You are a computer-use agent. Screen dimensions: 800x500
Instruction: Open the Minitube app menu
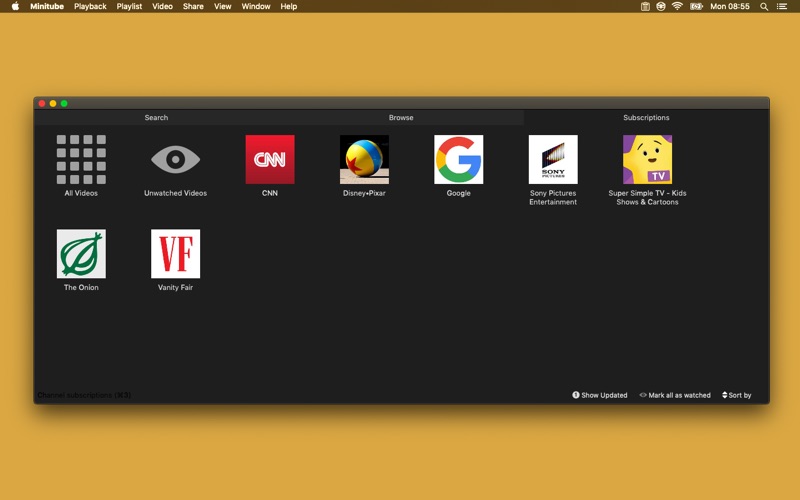click(47, 6)
